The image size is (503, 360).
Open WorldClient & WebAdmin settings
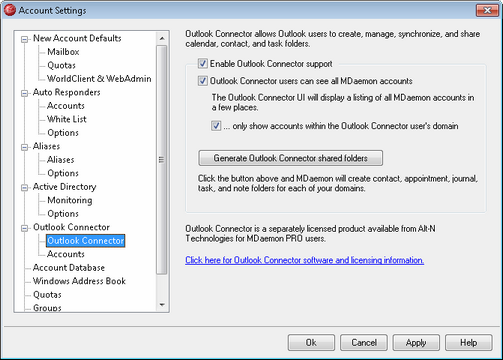99,79
